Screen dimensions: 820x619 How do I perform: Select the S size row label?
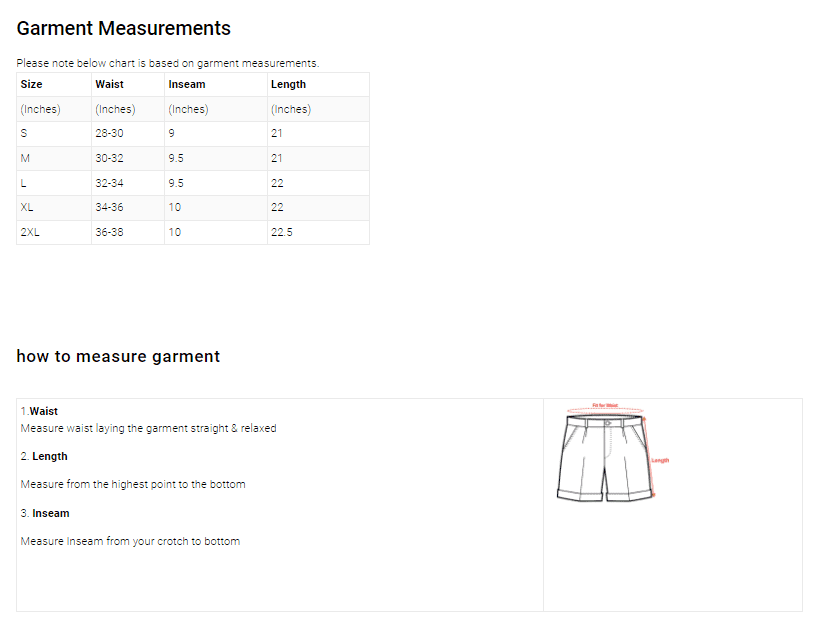24,133
